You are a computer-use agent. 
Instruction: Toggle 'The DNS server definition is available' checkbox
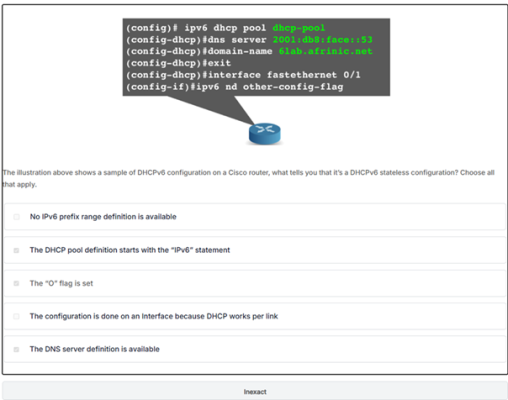(x=16, y=349)
